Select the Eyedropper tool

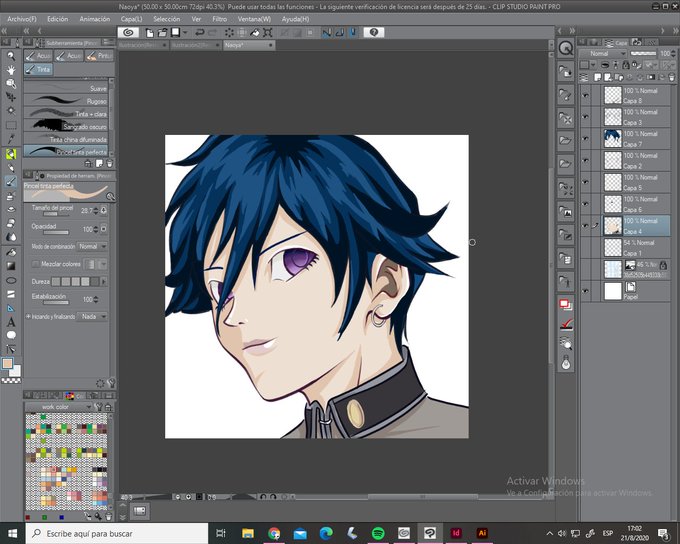click(x=11, y=138)
